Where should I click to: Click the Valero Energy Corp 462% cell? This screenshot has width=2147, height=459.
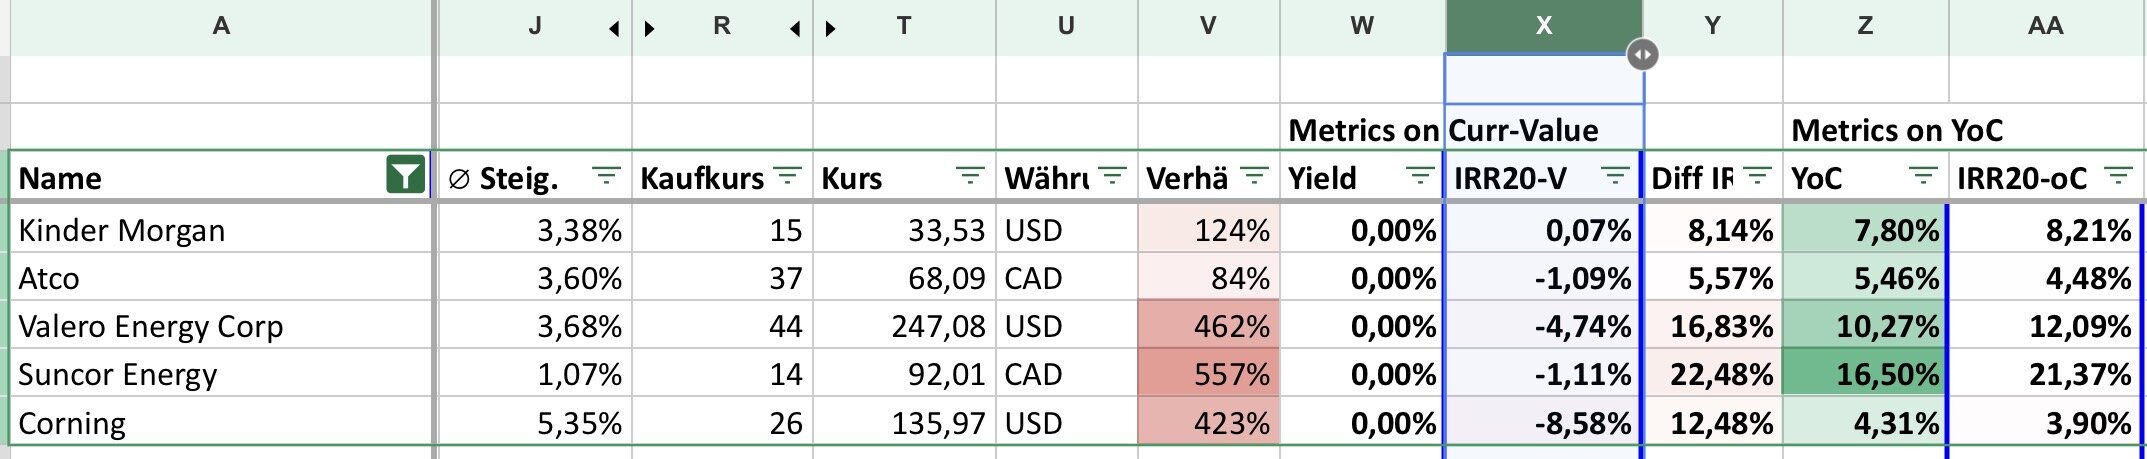click(1208, 326)
